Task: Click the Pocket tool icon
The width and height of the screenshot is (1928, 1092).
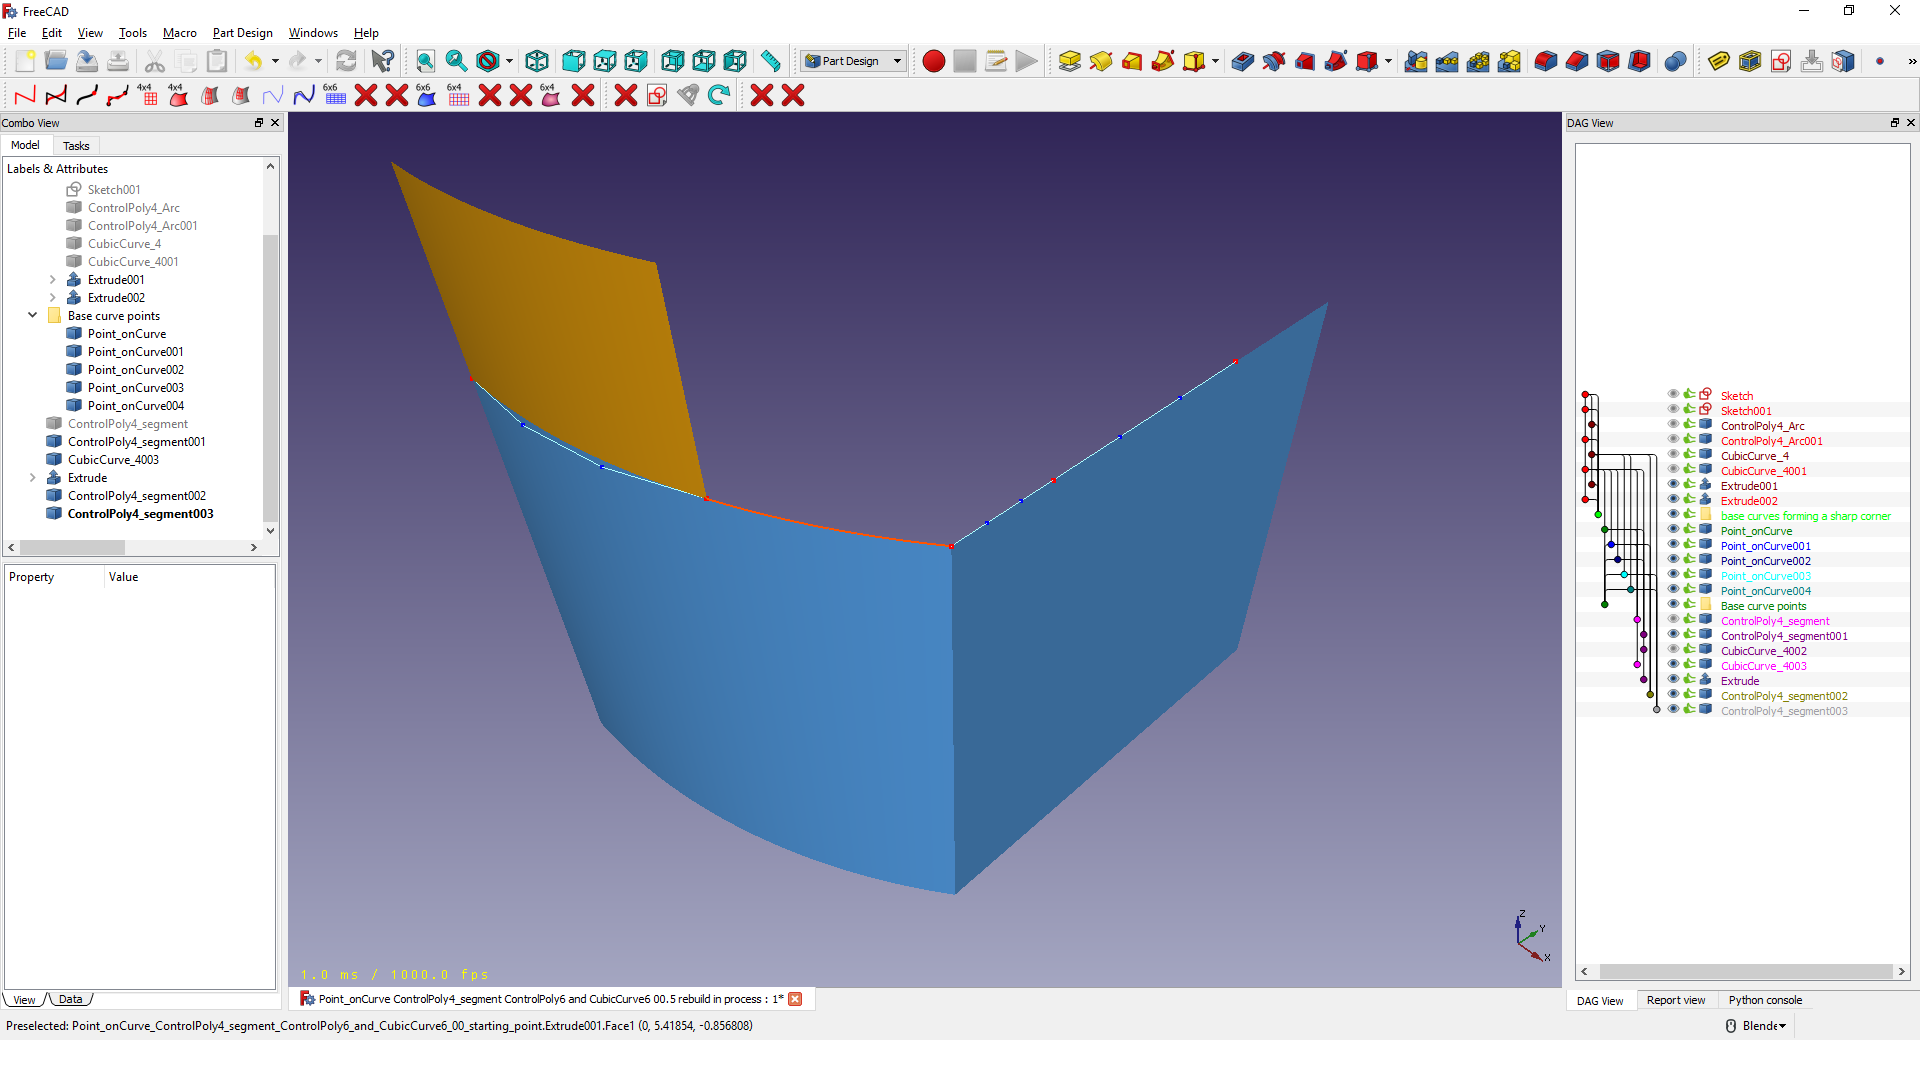Action: (1242, 62)
